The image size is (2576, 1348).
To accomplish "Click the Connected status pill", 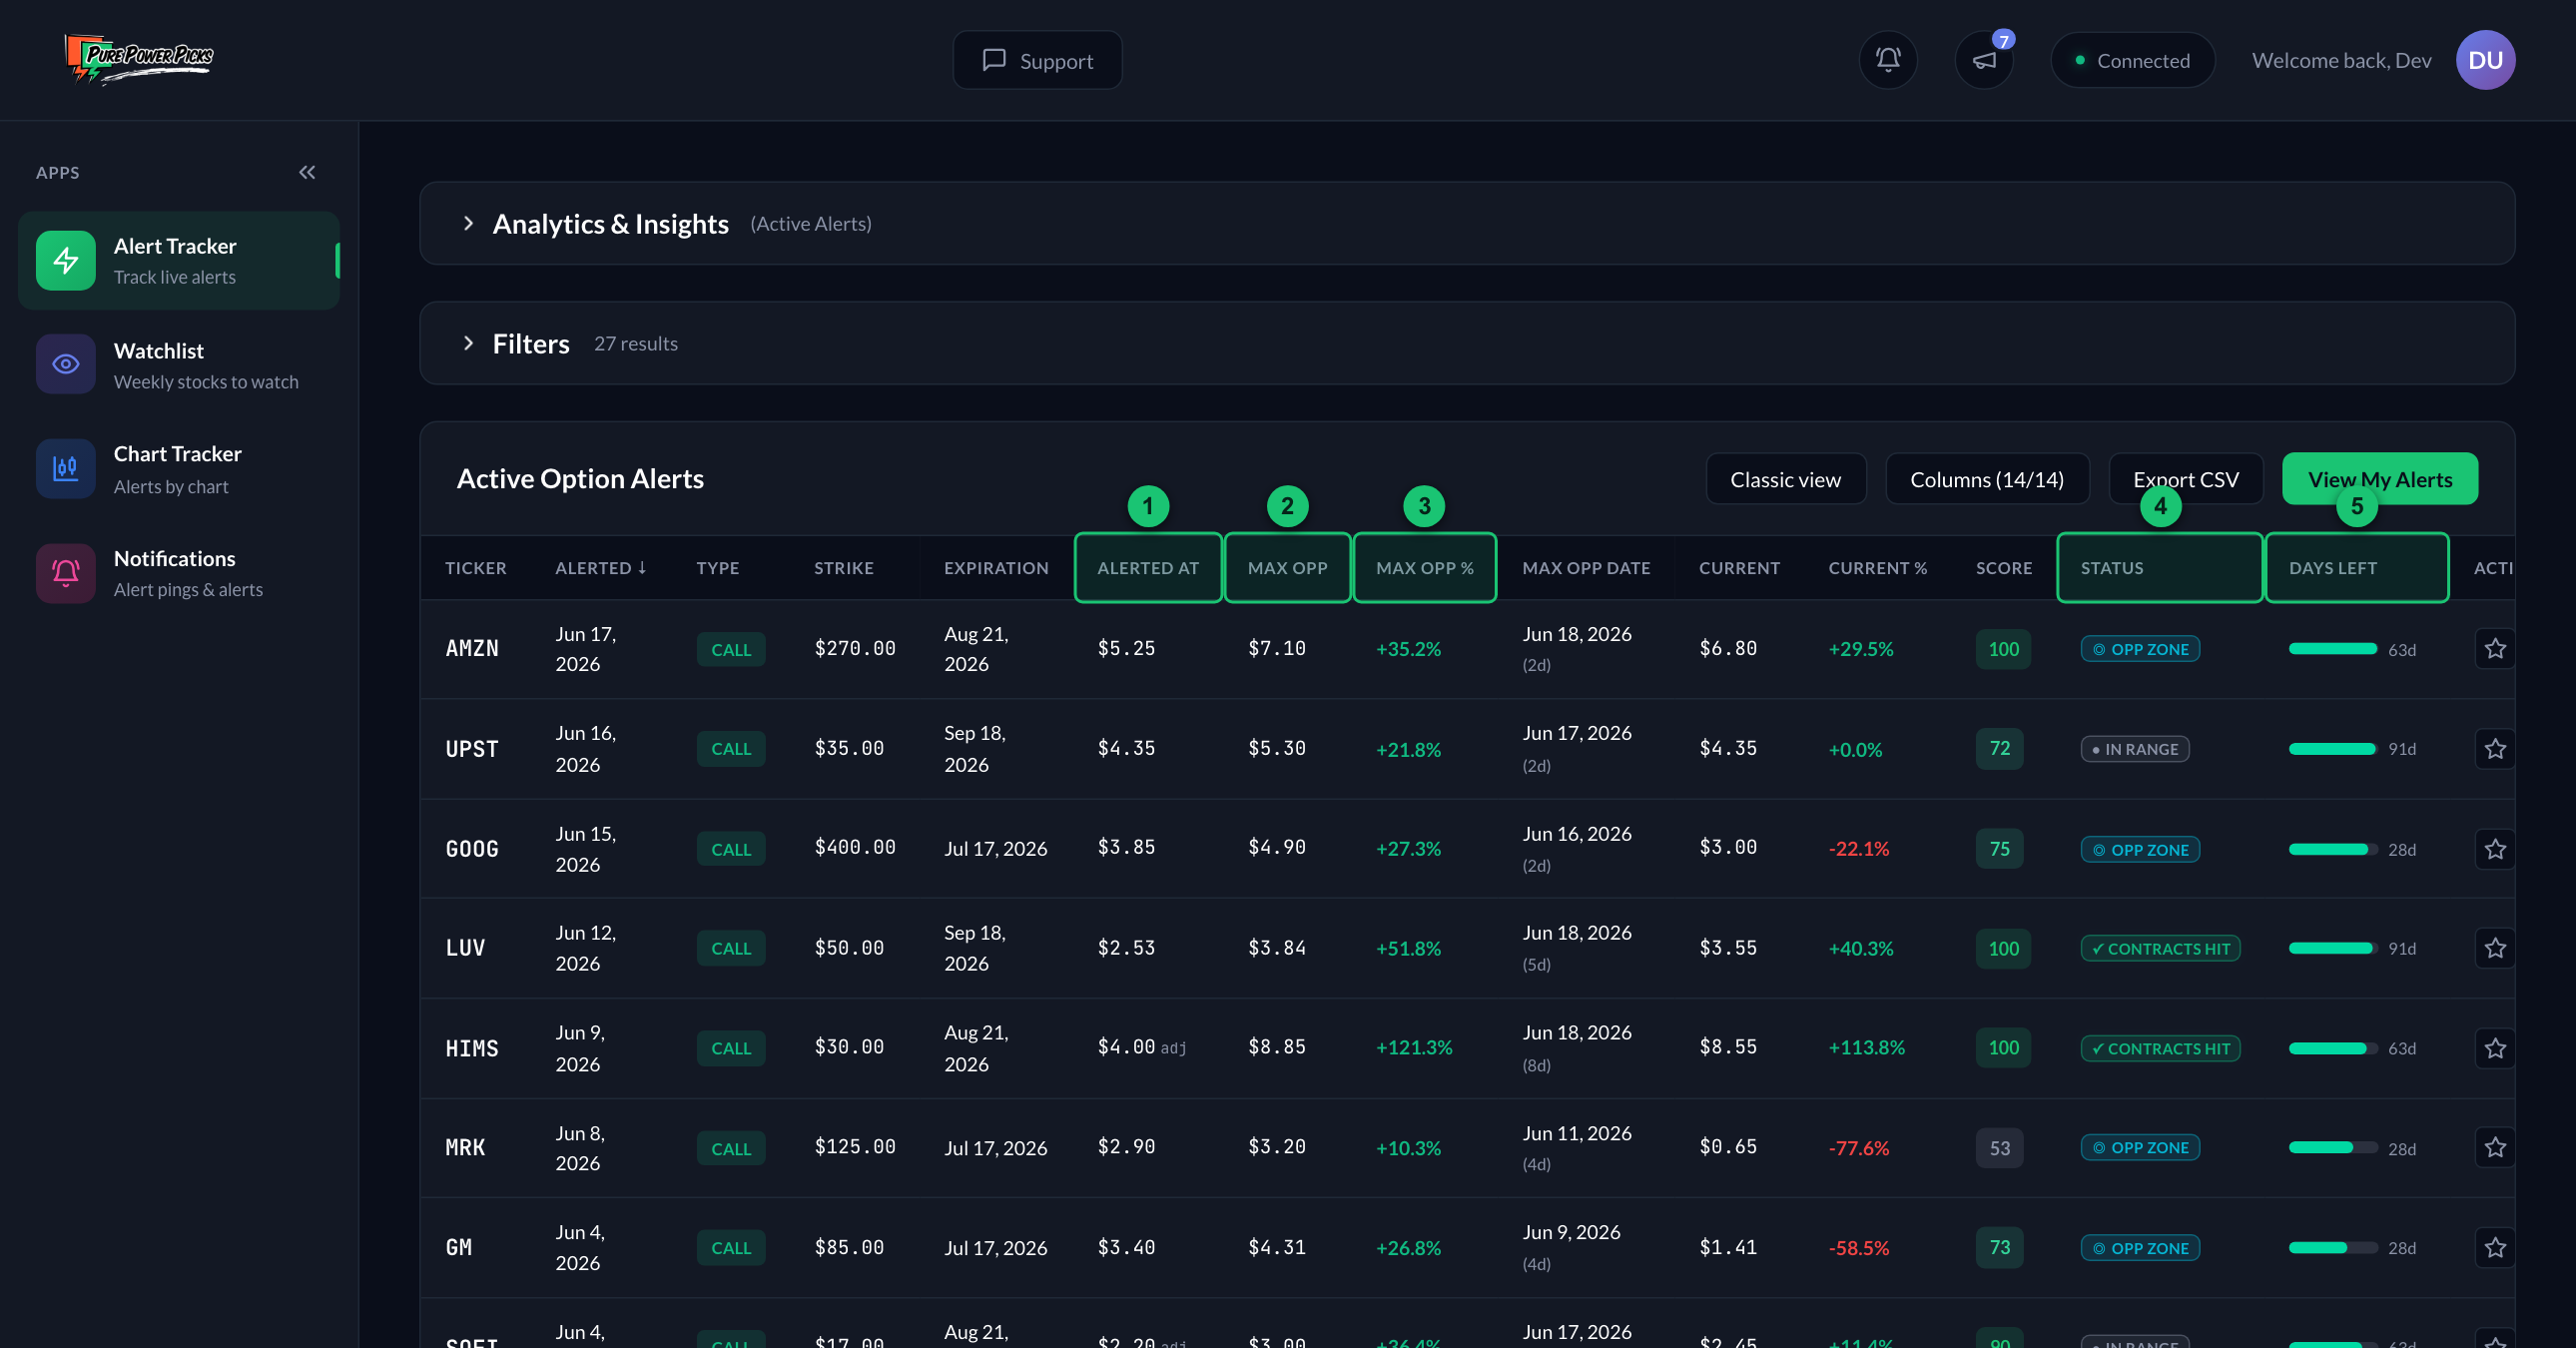I will [2133, 60].
